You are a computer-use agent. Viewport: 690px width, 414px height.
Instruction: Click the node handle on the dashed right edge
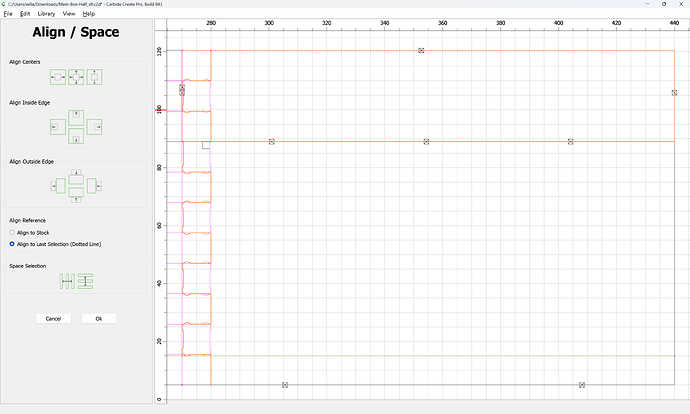point(674,93)
